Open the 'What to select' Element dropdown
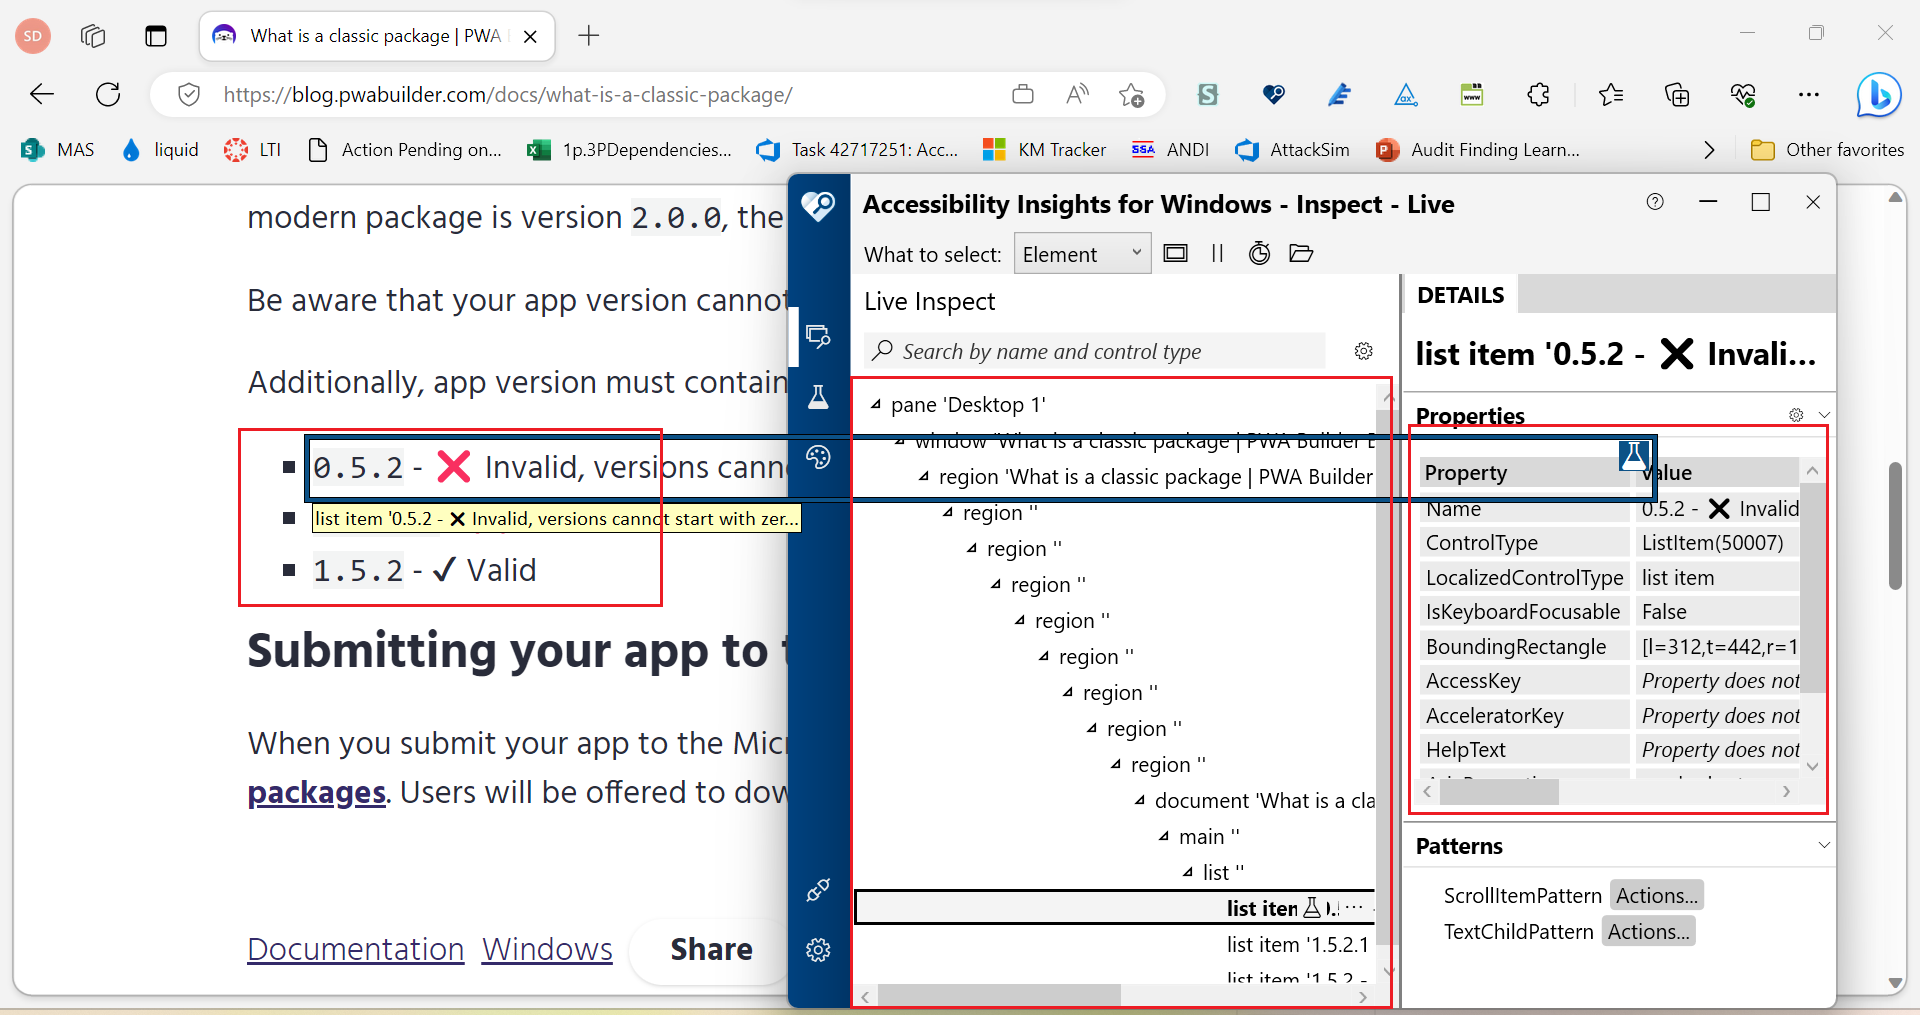This screenshot has height=1015, width=1920. [x=1082, y=253]
